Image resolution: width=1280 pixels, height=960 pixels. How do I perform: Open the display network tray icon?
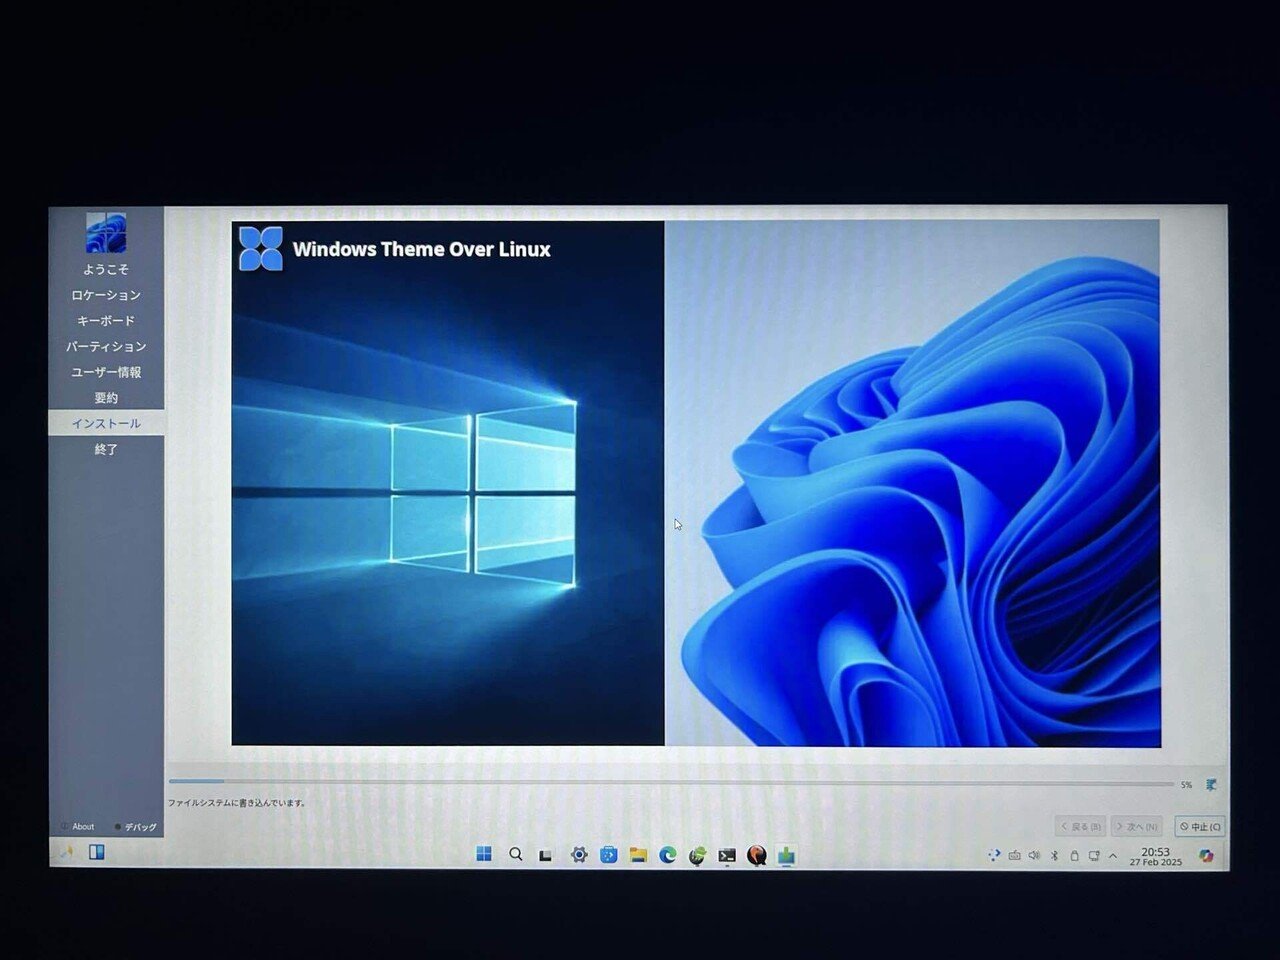[x=1094, y=856]
